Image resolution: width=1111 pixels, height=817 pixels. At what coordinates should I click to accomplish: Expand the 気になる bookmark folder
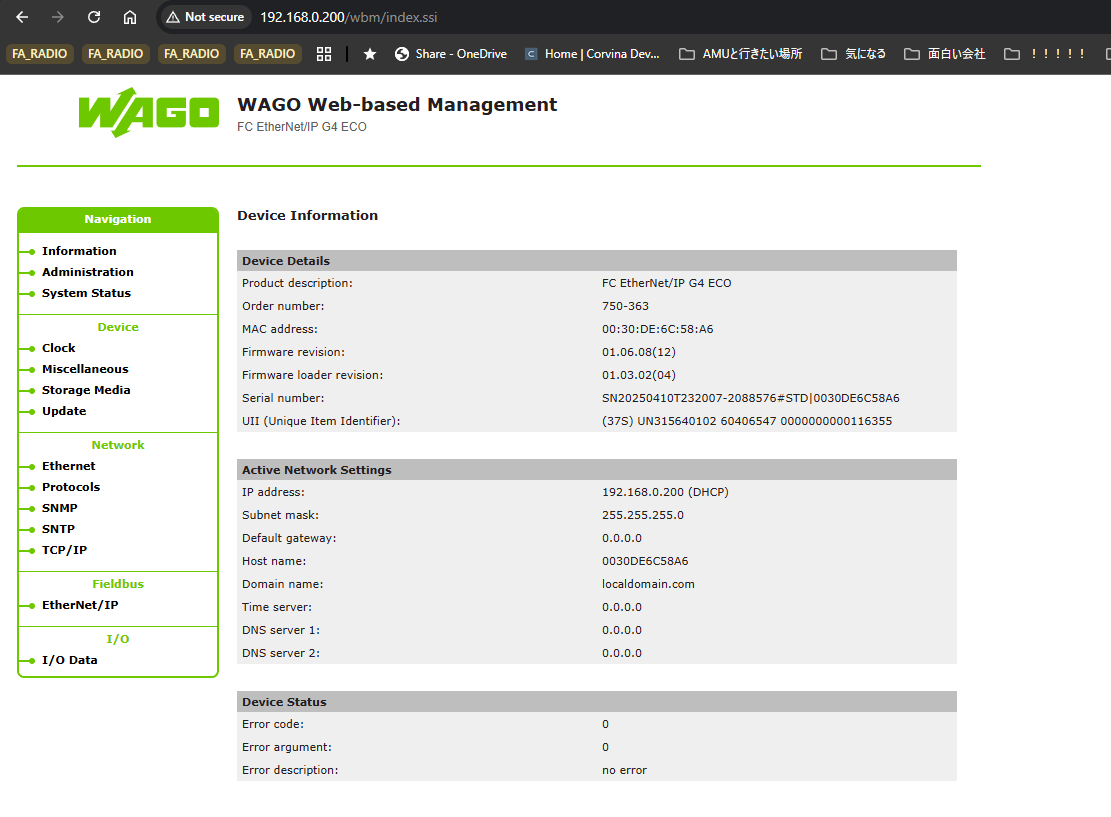click(853, 54)
